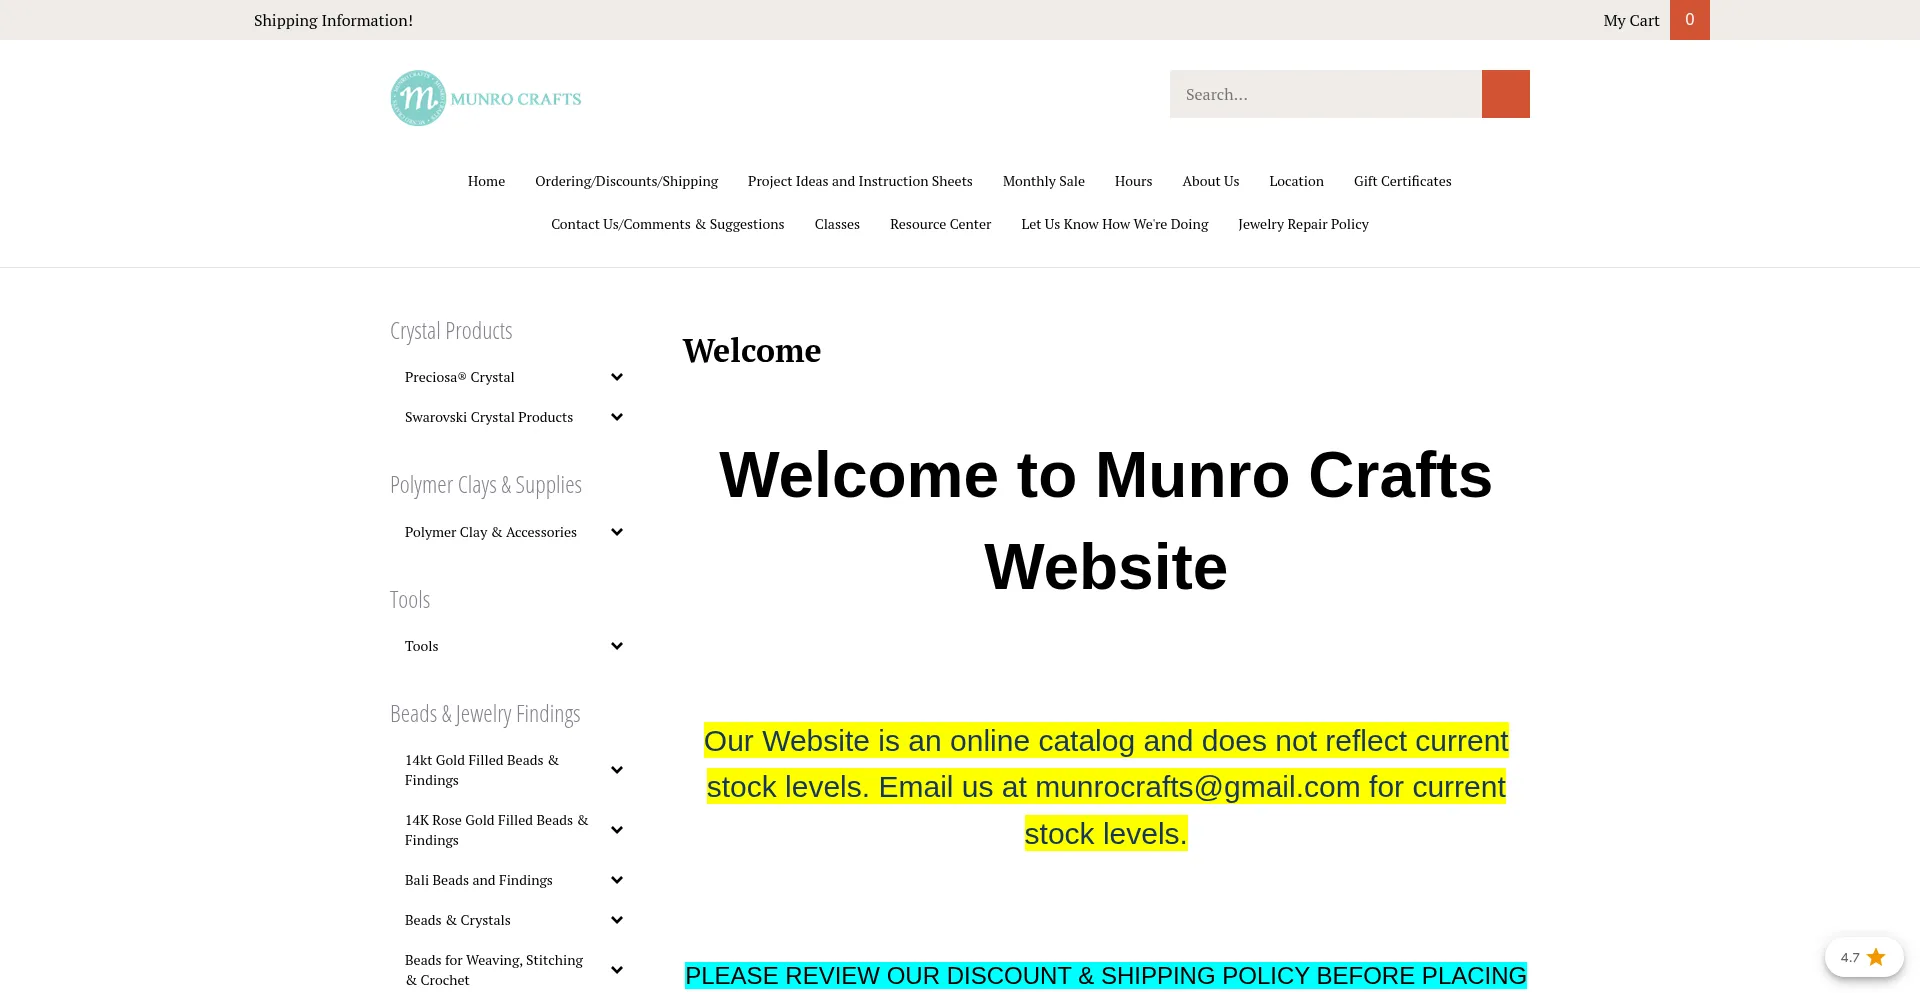Open the Monthly Sale page
Screen dimensions: 1920x993
click(1044, 181)
